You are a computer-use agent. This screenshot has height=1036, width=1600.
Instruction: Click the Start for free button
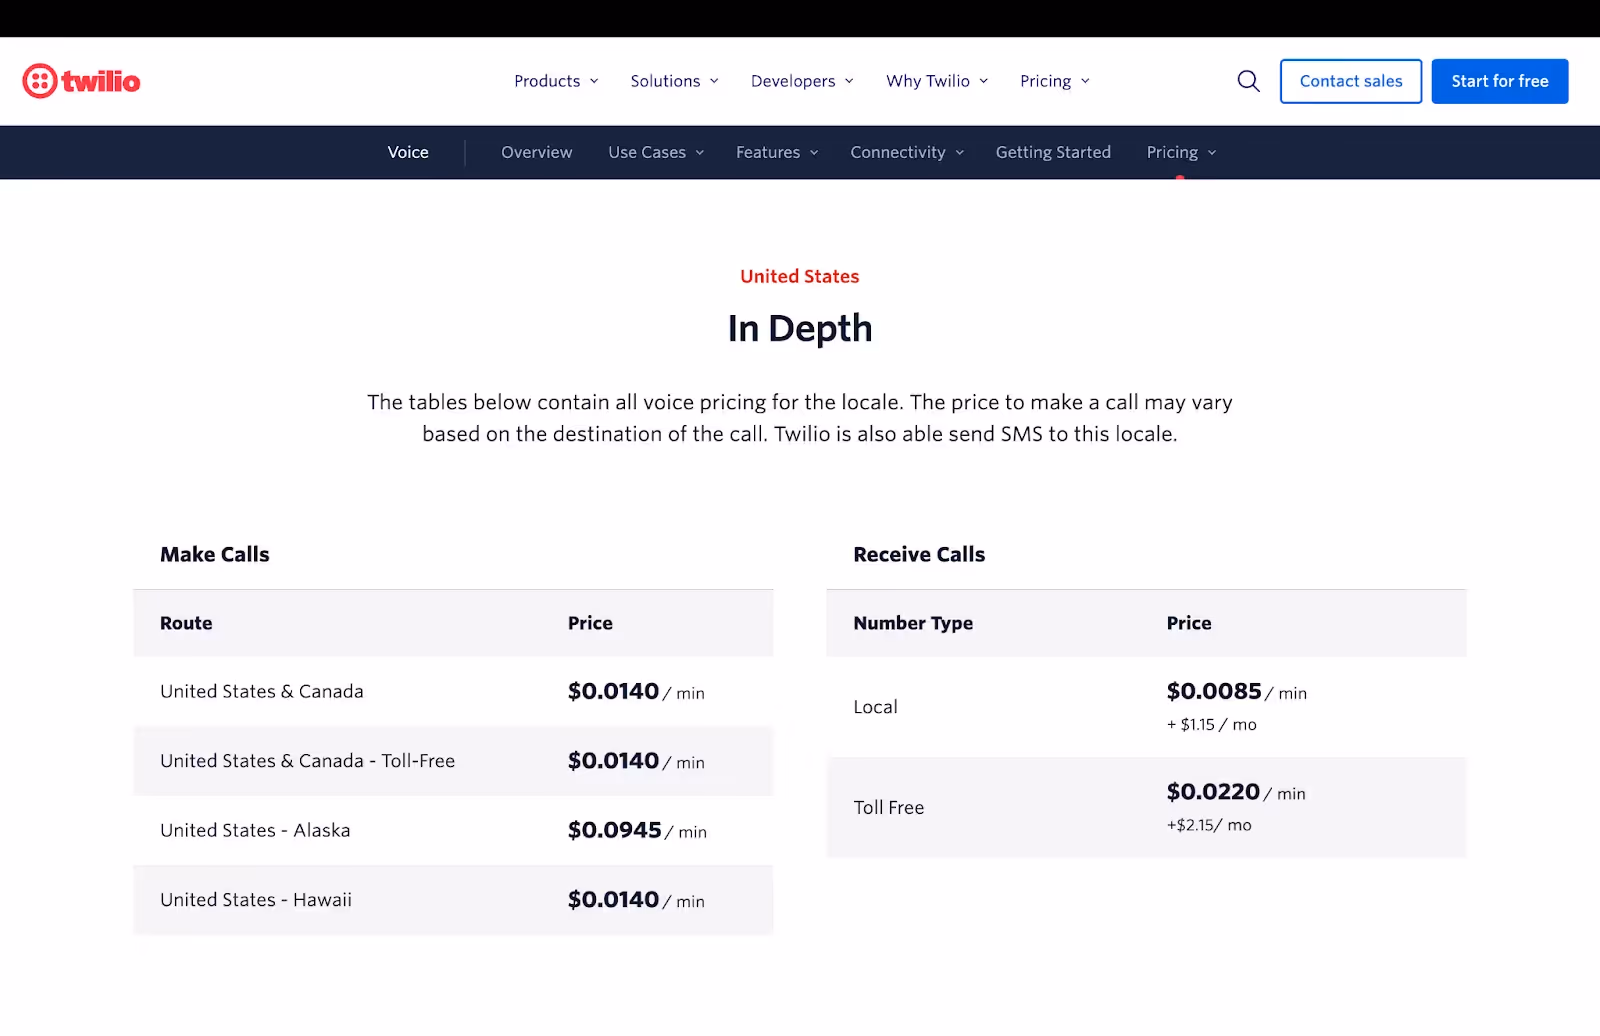point(1500,81)
